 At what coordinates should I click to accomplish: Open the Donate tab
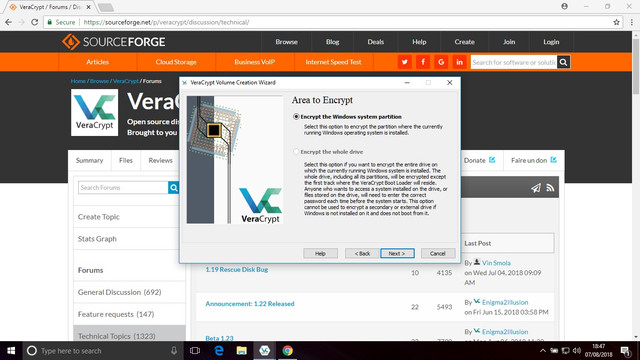pyautogui.click(x=480, y=160)
